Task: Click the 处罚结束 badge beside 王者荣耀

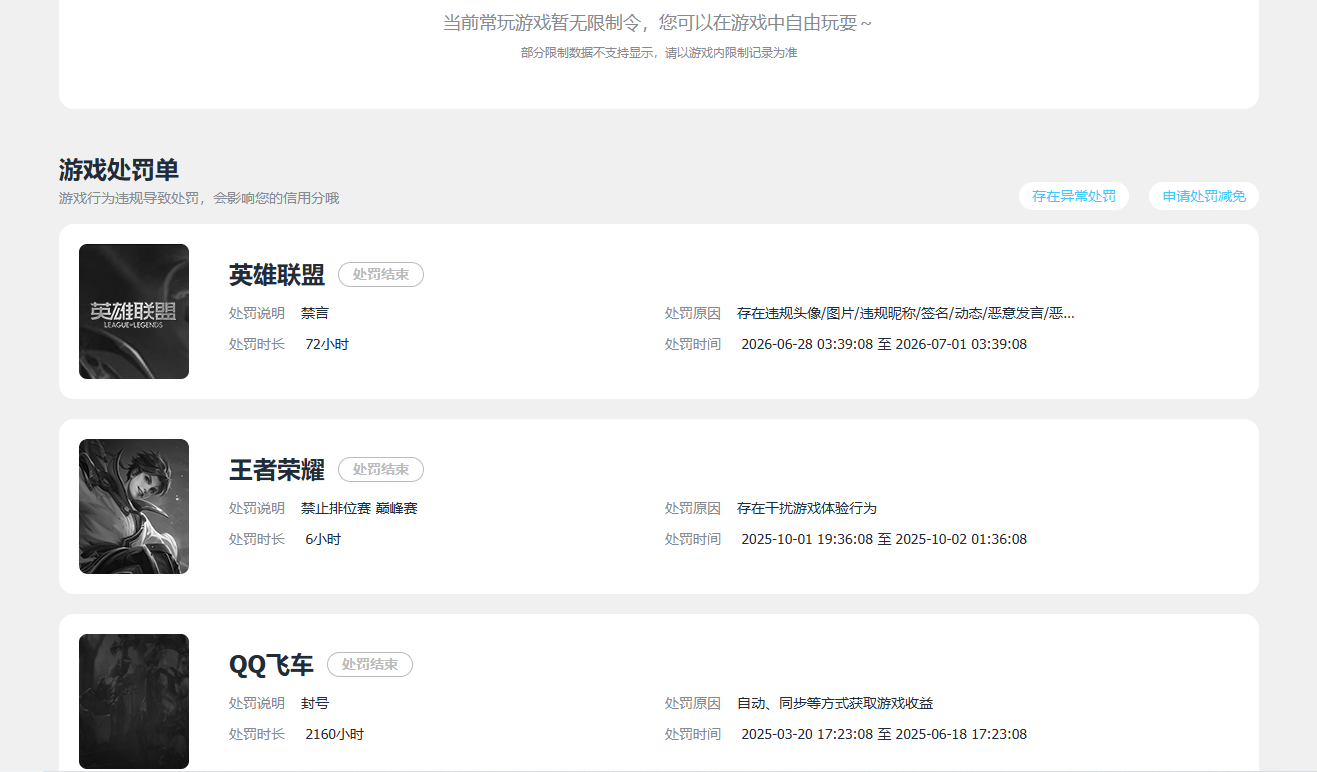Action: click(x=381, y=469)
